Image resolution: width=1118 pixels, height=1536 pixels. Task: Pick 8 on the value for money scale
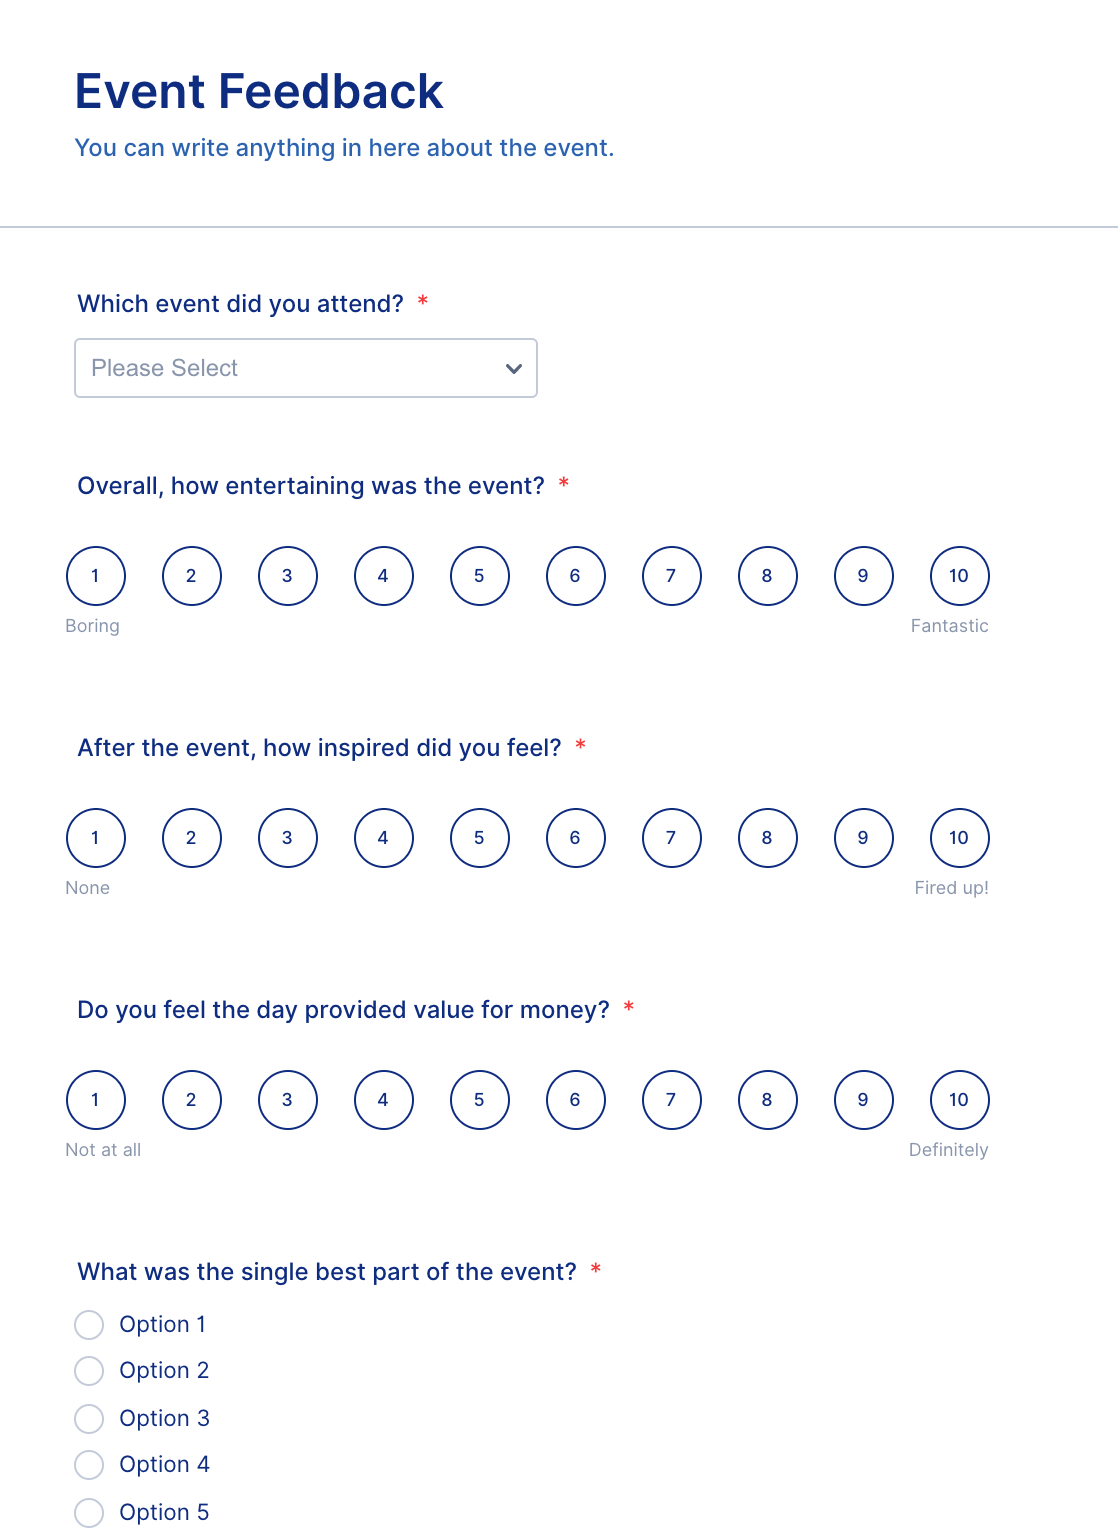coord(767,1099)
